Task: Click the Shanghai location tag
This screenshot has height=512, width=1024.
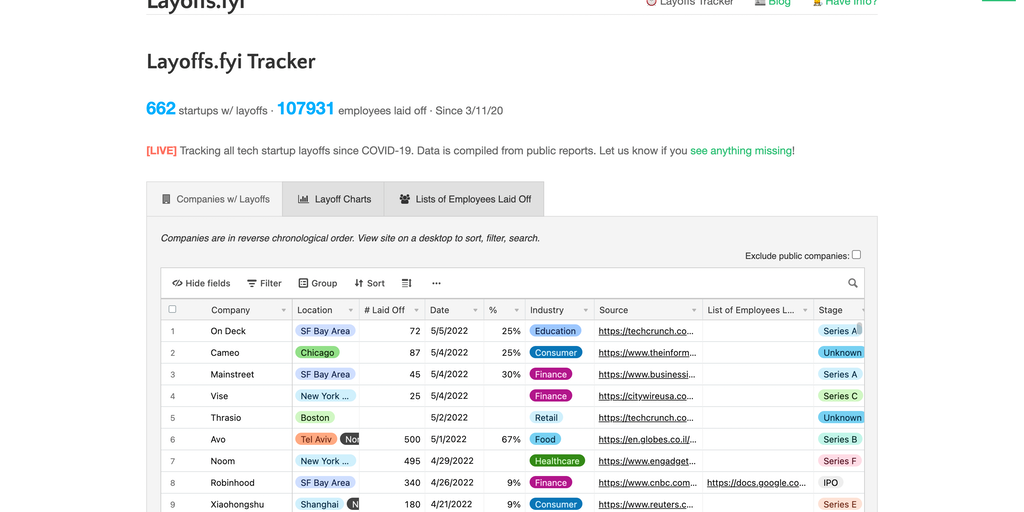Action: pos(319,504)
